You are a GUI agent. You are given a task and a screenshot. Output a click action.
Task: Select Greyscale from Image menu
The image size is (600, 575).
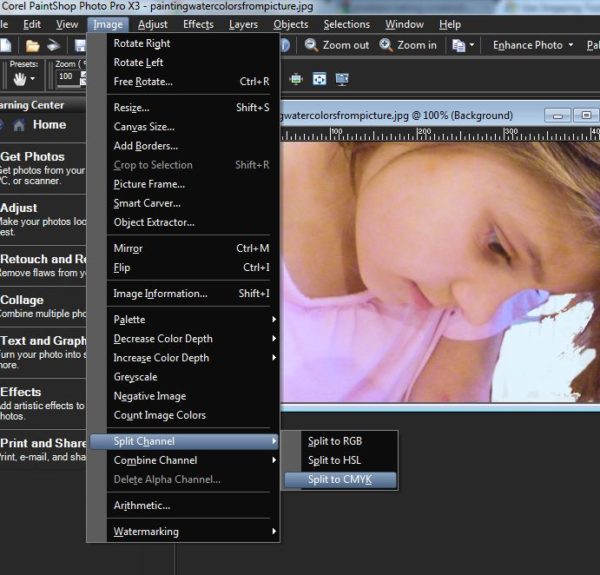[135, 377]
